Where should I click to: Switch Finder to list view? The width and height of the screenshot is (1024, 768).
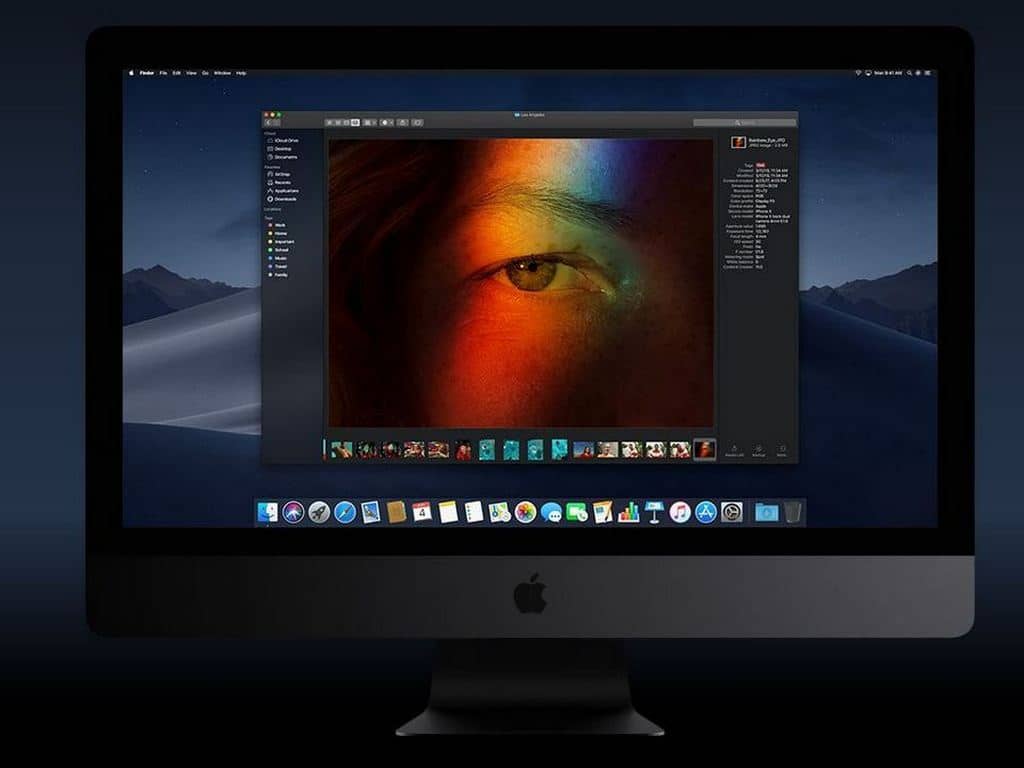(338, 122)
